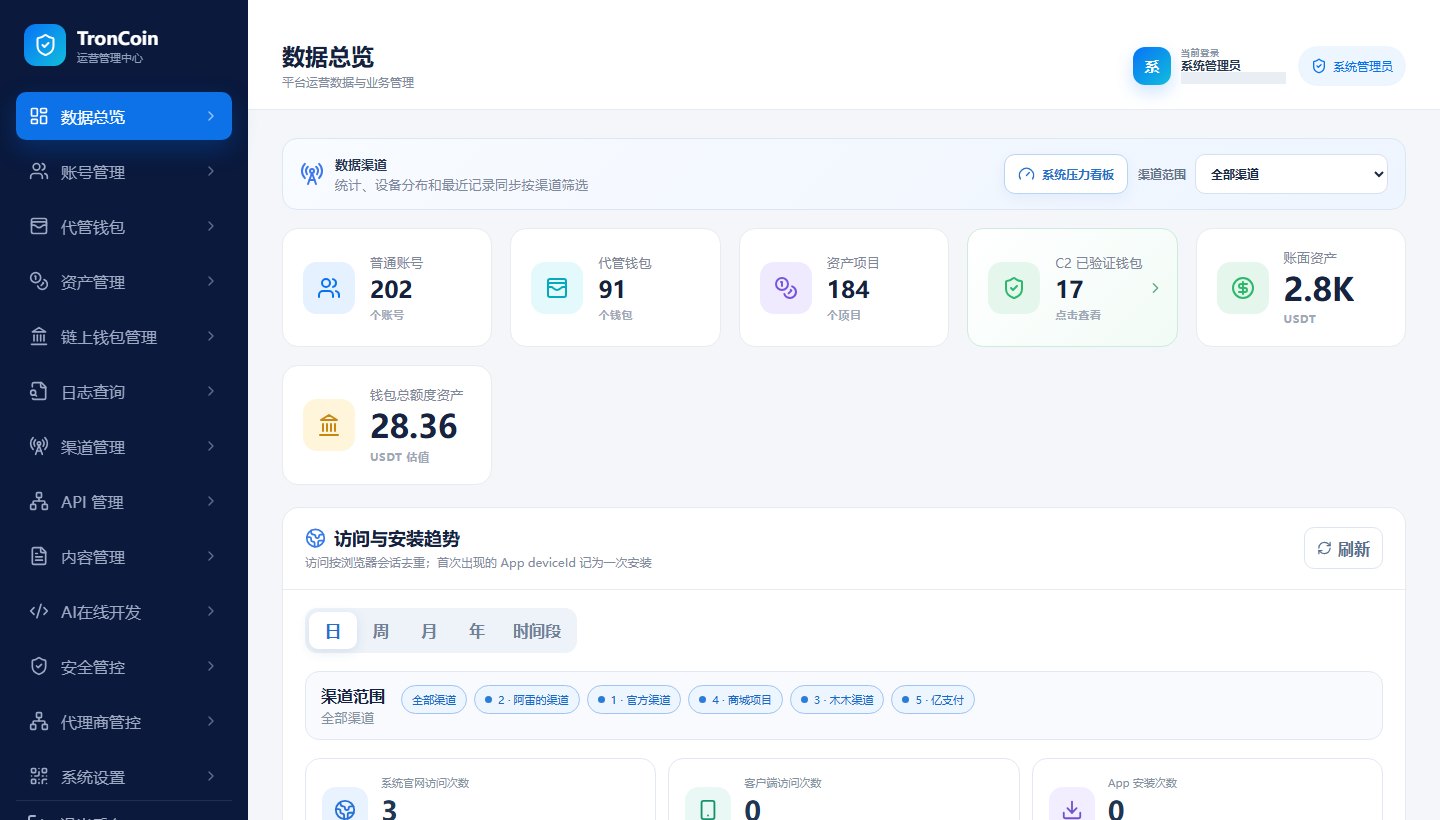1440x820 pixels.
Task: Click the TronCoin shield logo icon
Action: click(x=45, y=45)
